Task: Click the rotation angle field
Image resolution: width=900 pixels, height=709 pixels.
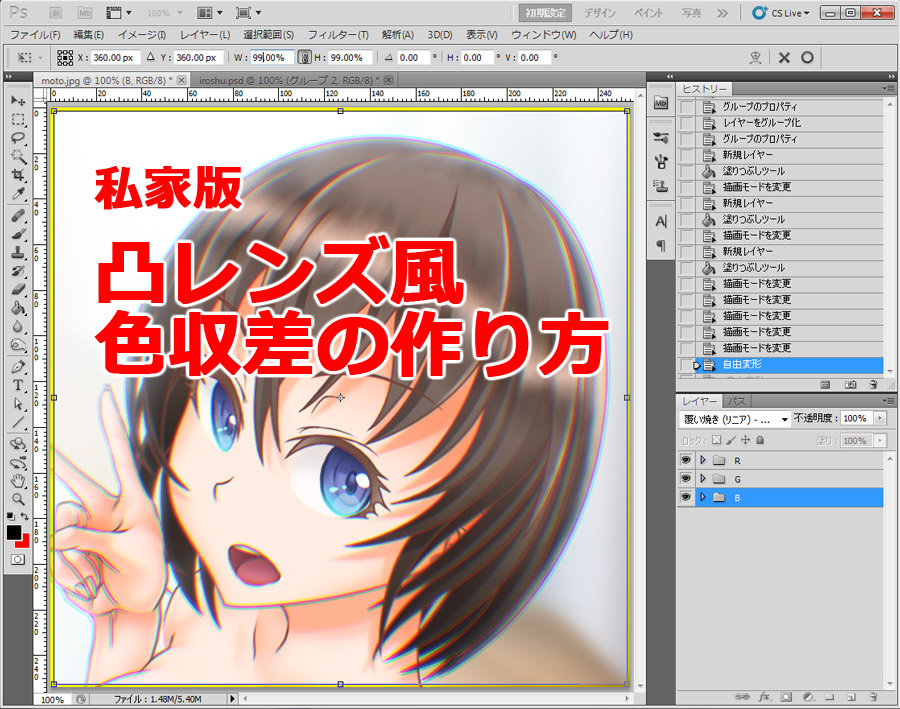Action: pyautogui.click(x=413, y=57)
